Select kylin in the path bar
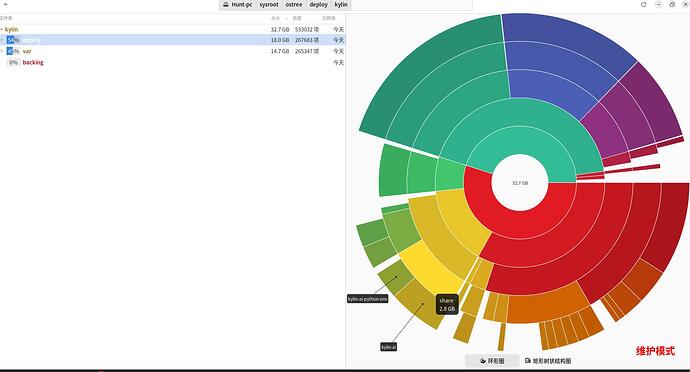Viewport: 690px width, 372px height. pos(341,4)
